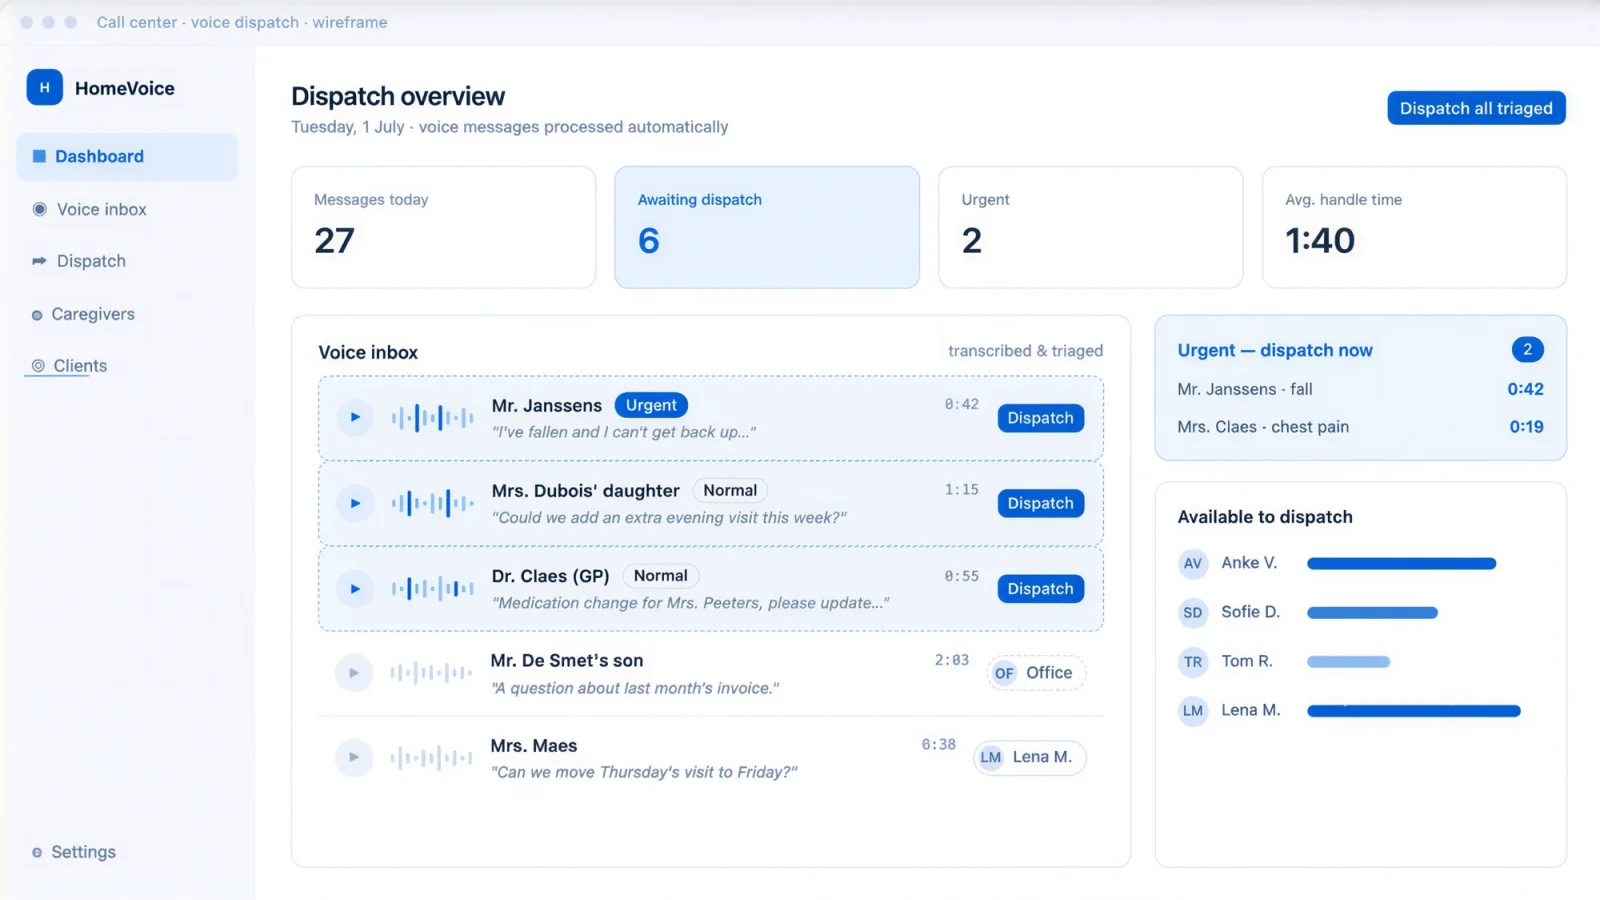Image resolution: width=1600 pixels, height=900 pixels.
Task: Click the Voice inbox panel heading
Action: [x=368, y=353]
